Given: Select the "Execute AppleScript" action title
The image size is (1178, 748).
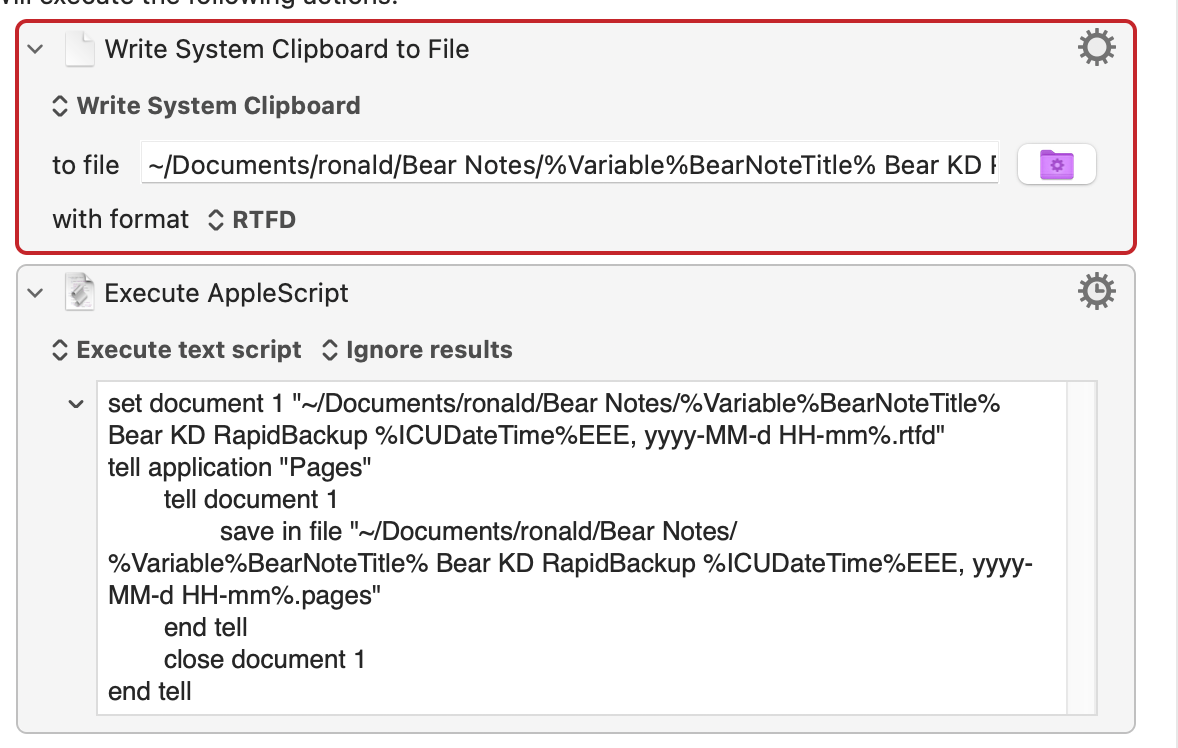Looking at the screenshot, I should (x=227, y=293).
